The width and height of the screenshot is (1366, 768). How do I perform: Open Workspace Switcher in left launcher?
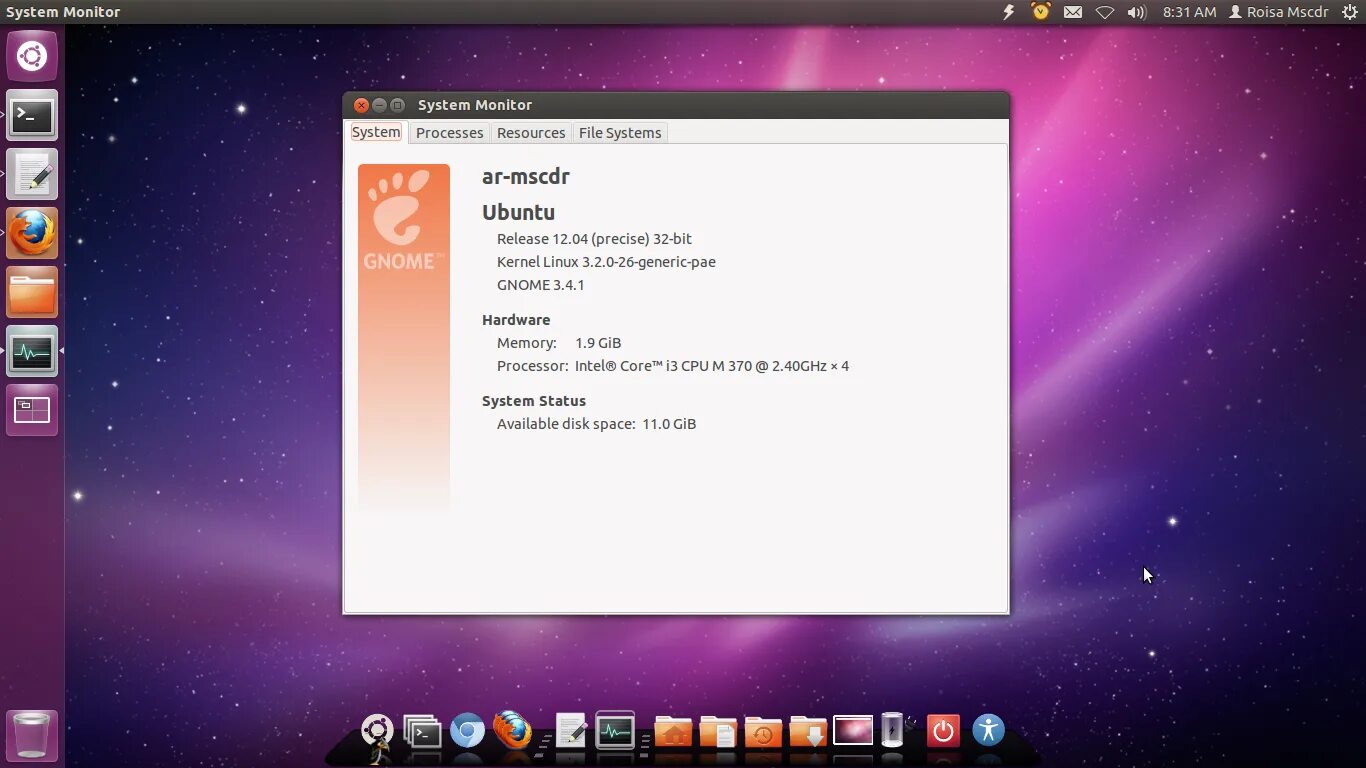(x=32, y=410)
